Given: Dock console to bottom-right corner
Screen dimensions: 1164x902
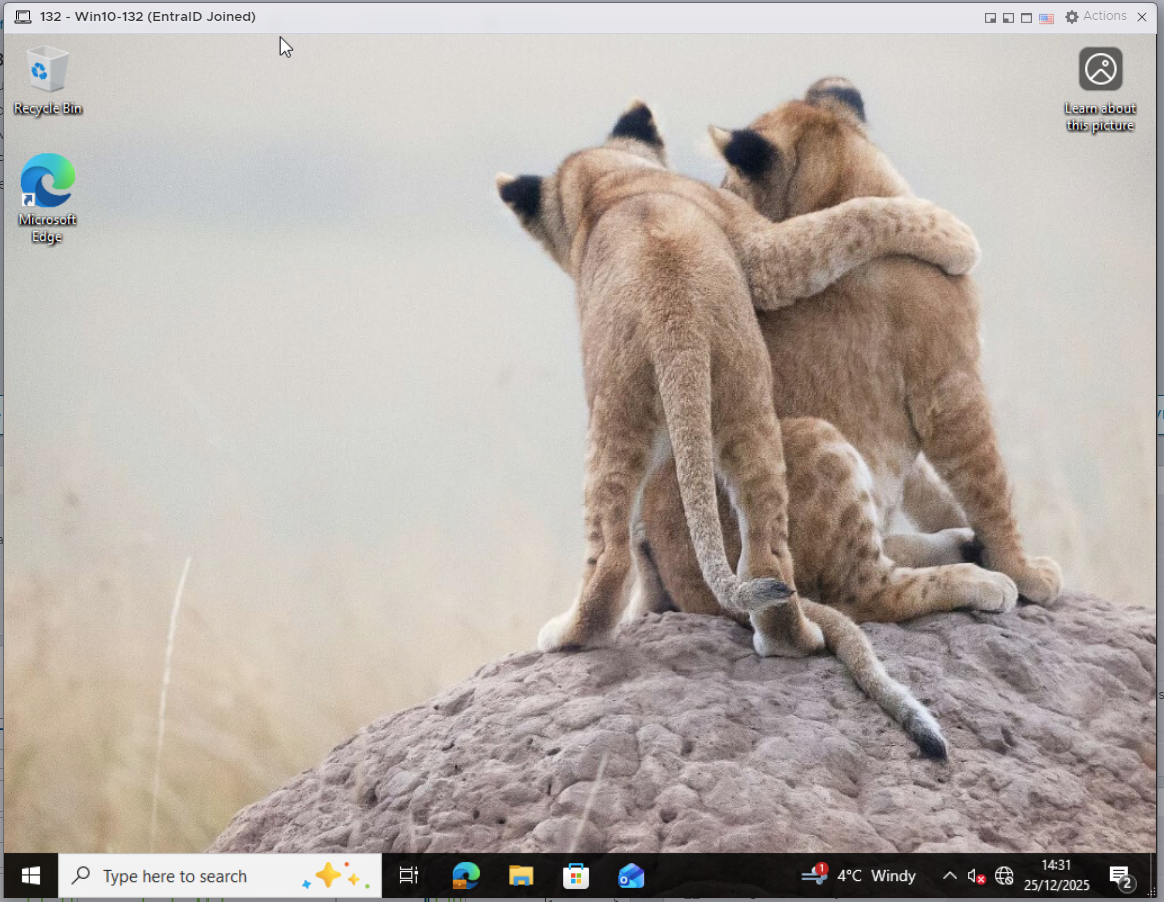Looking at the screenshot, I should 990,18.
